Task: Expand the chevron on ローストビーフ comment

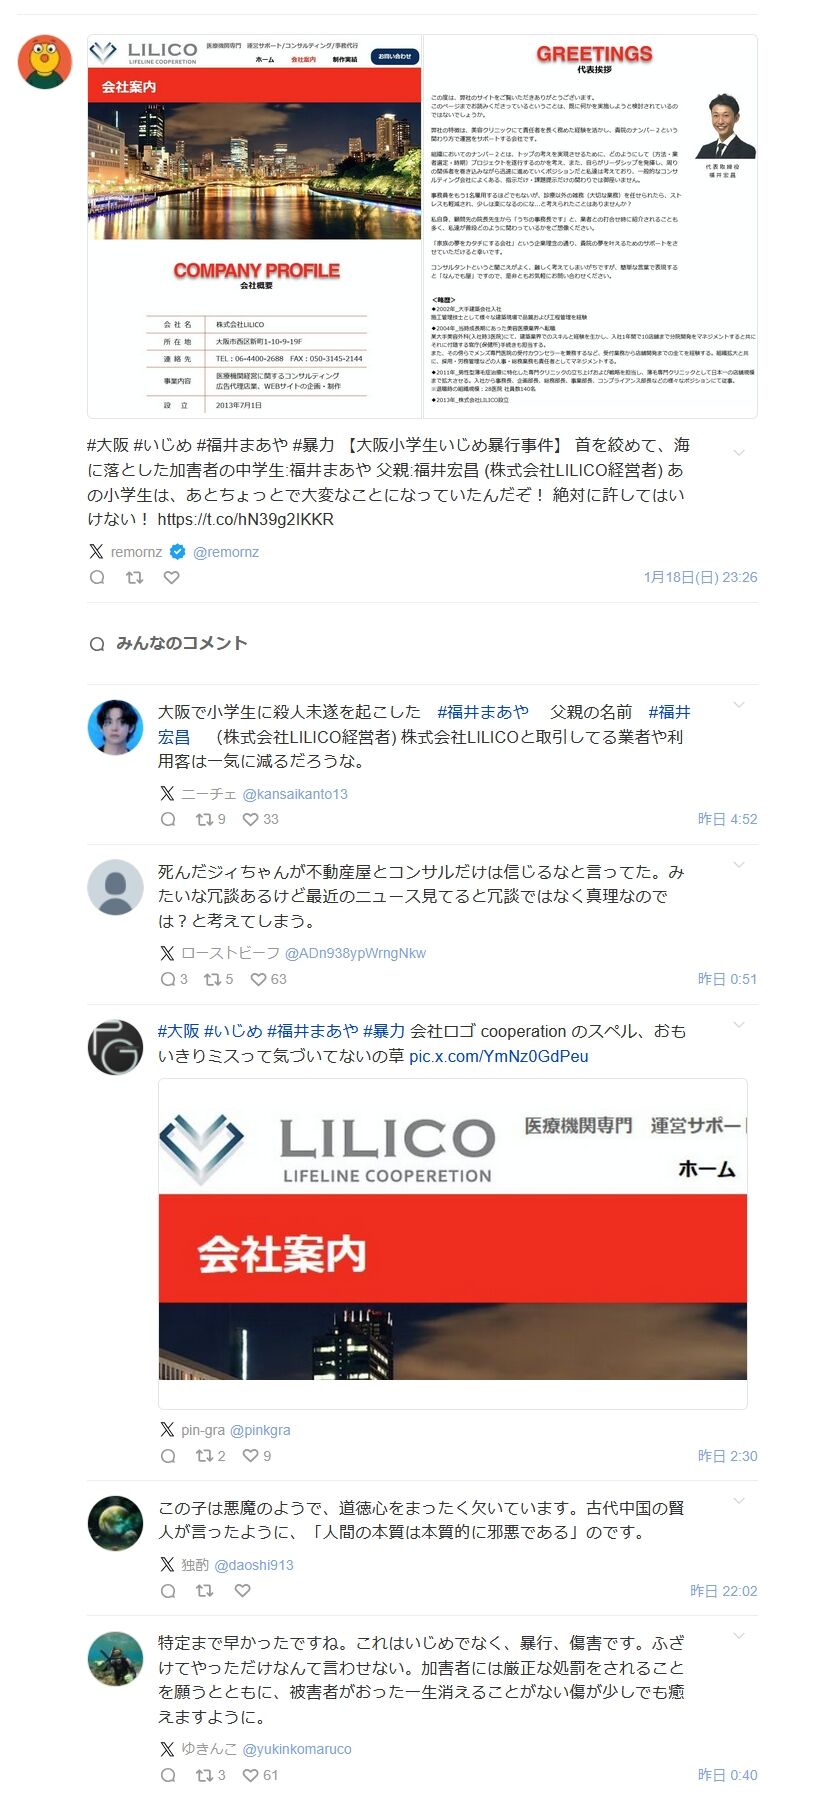Action: point(739,865)
